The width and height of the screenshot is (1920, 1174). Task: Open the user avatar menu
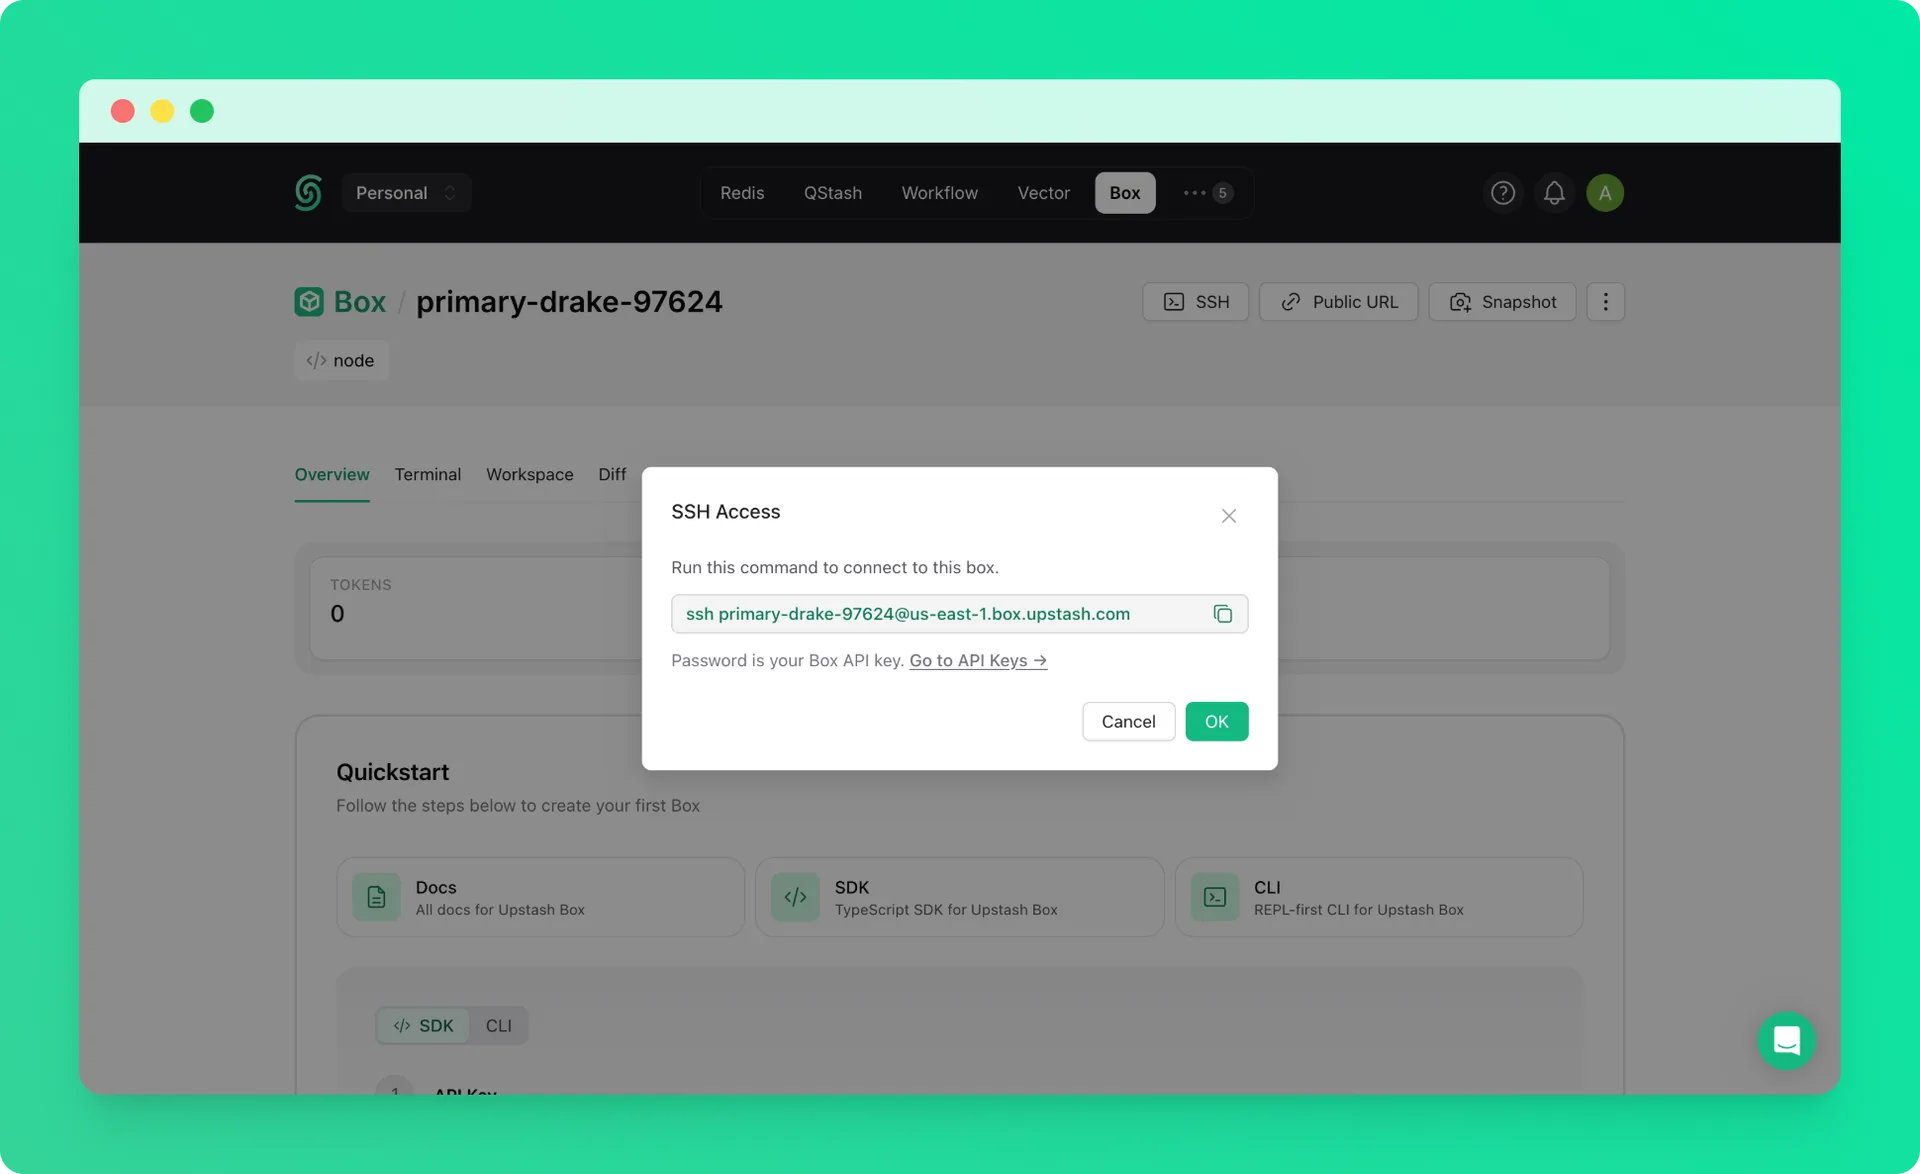(1604, 193)
